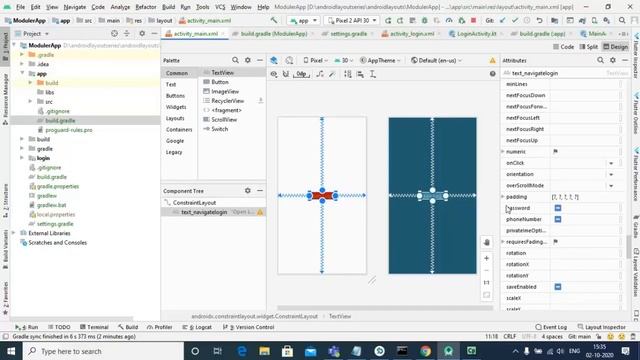Open the AppTheme dropdown
Image resolution: width=640 pixels, height=360 pixels.
(x=380, y=60)
